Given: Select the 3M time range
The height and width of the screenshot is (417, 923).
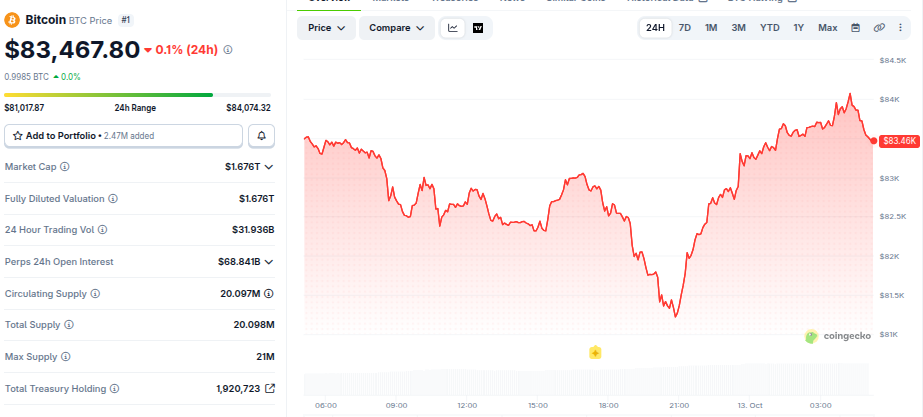Looking at the screenshot, I should (x=739, y=28).
